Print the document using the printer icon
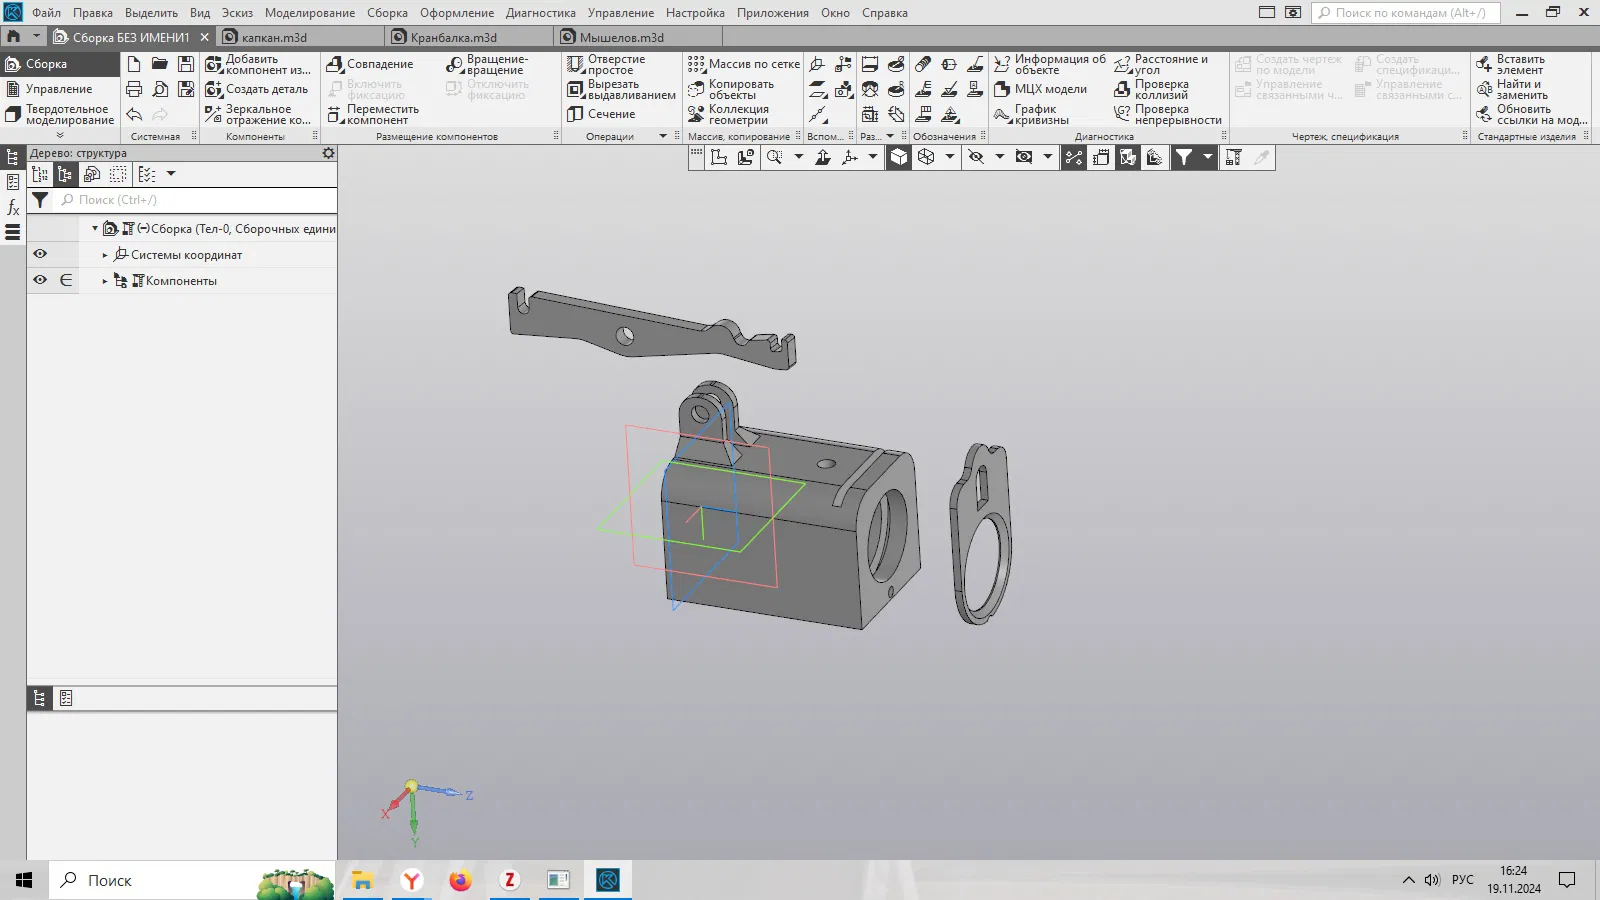This screenshot has width=1600, height=900. click(134, 89)
